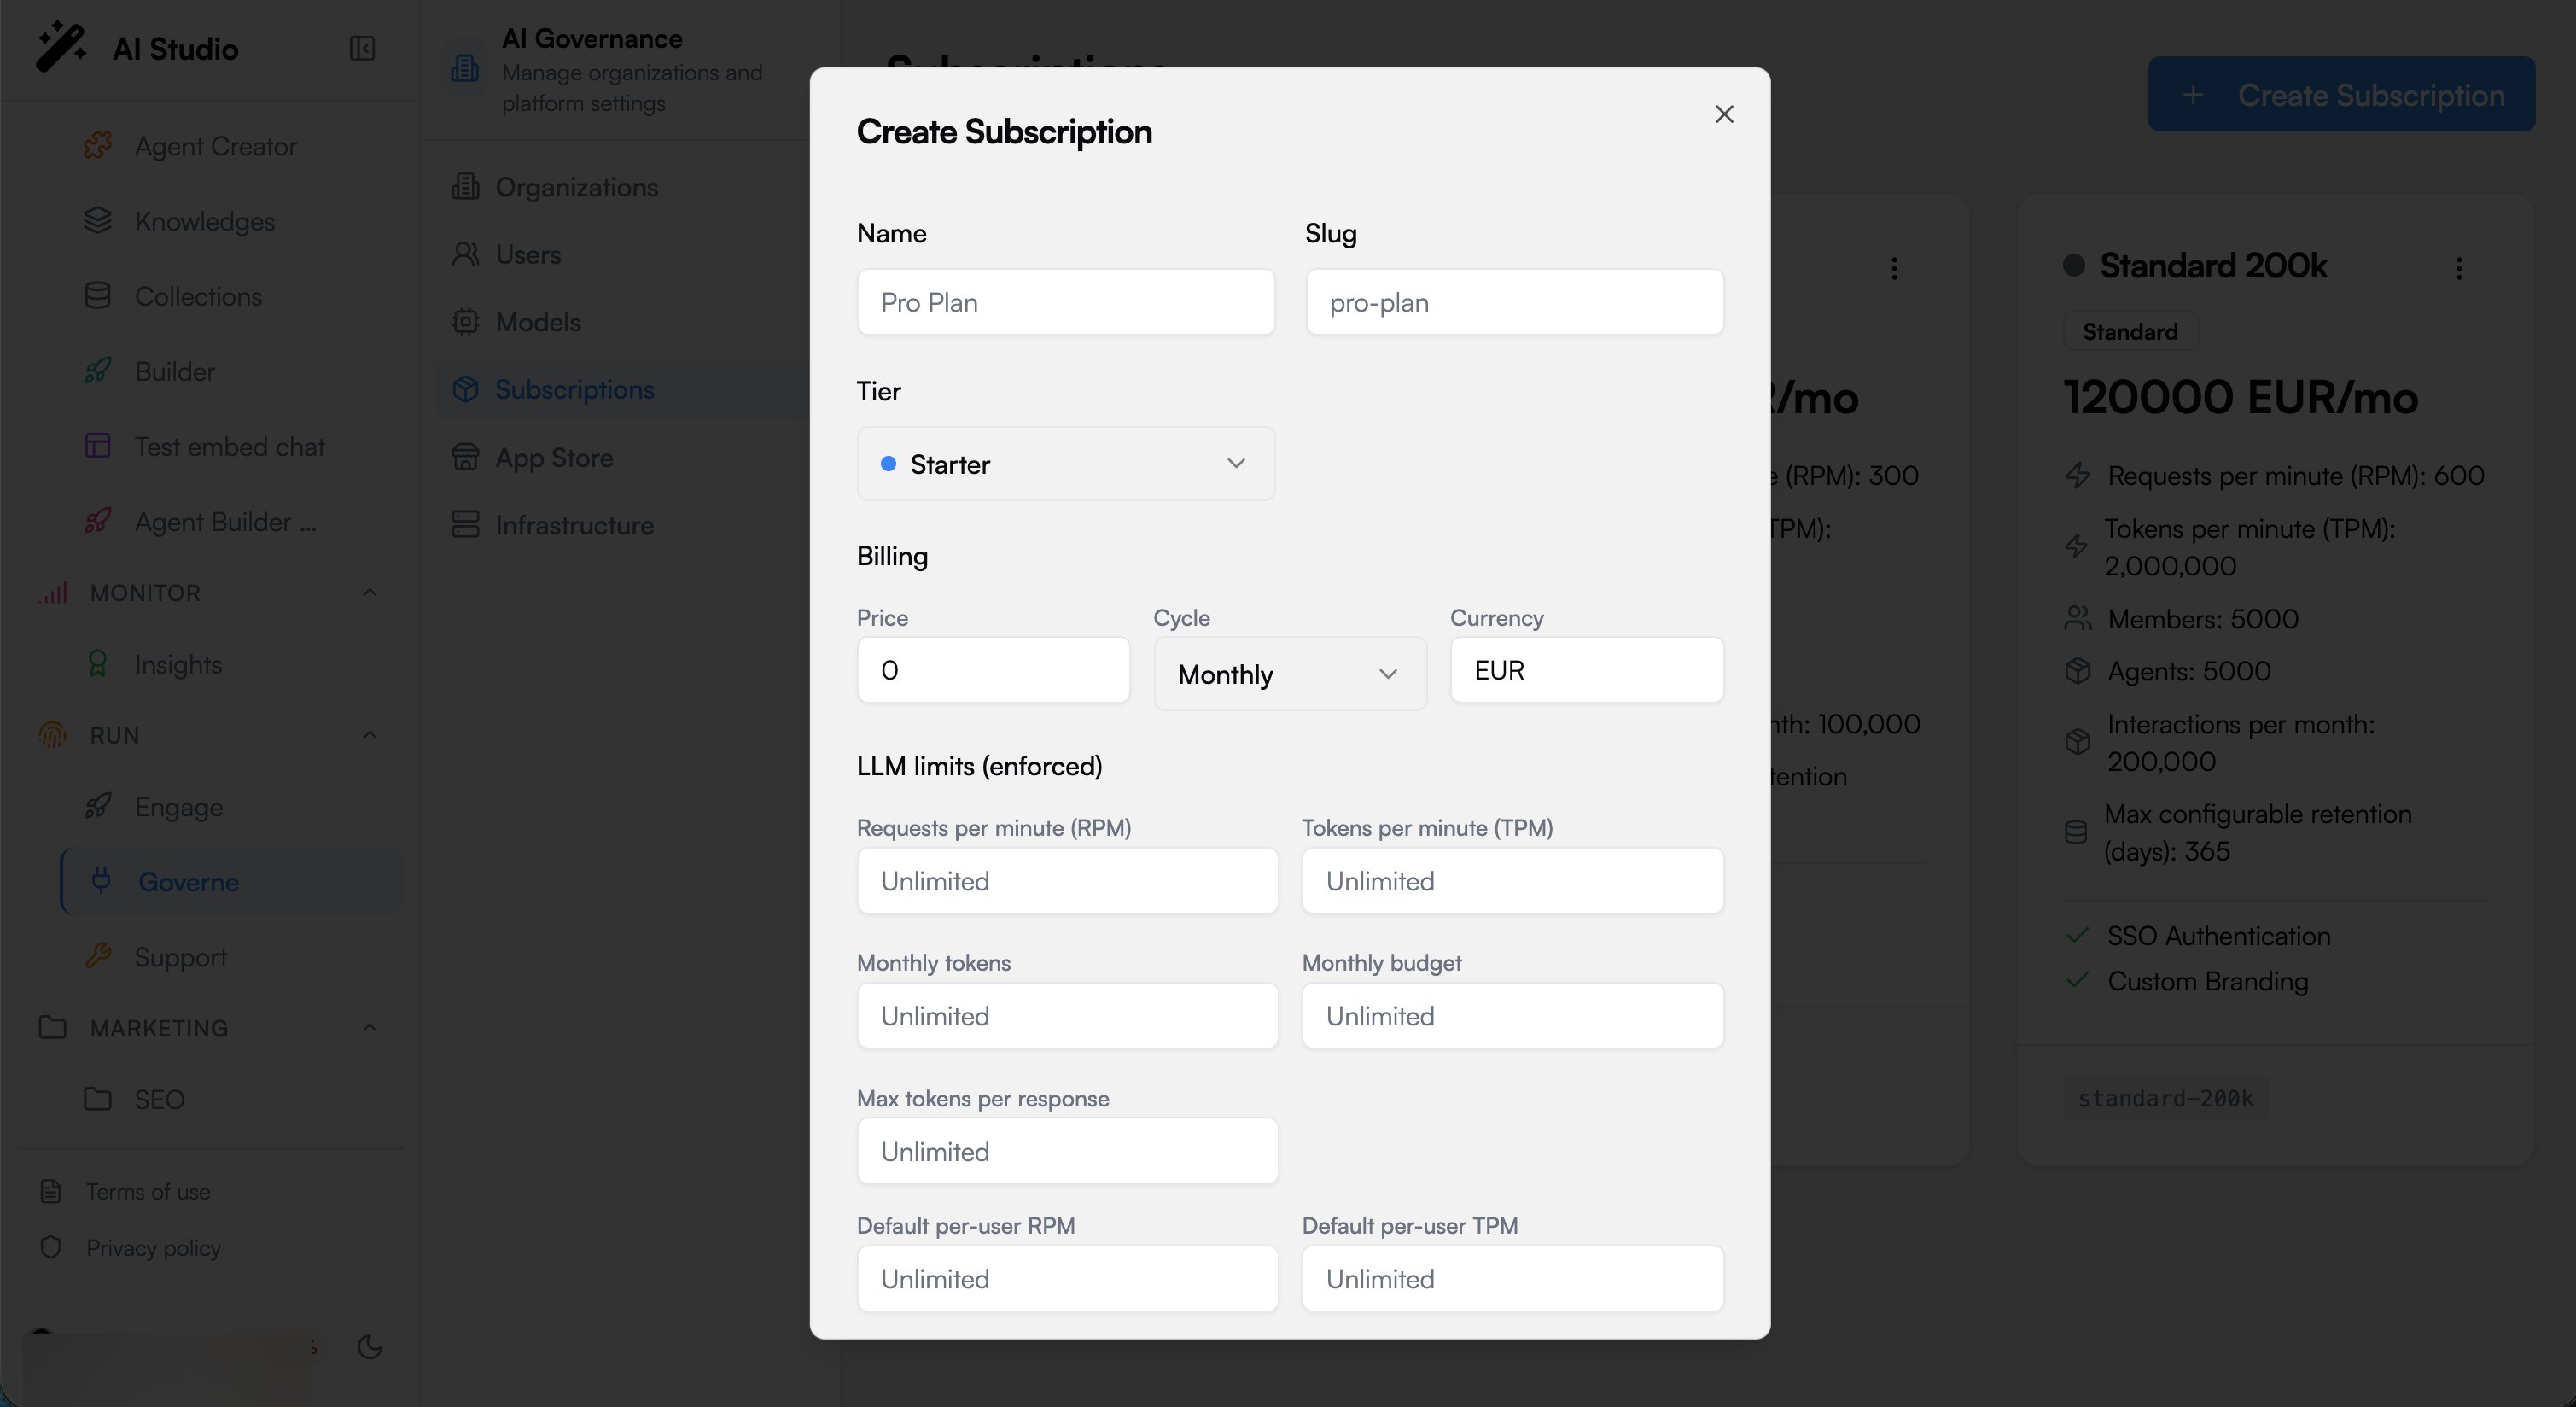Click the Support wrench icon
This screenshot has width=2576, height=1407.
click(x=98, y=957)
